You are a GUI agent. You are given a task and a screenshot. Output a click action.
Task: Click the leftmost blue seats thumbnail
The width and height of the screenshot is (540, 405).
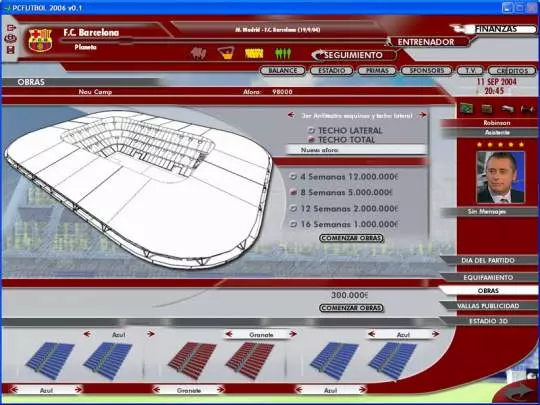click(50, 360)
